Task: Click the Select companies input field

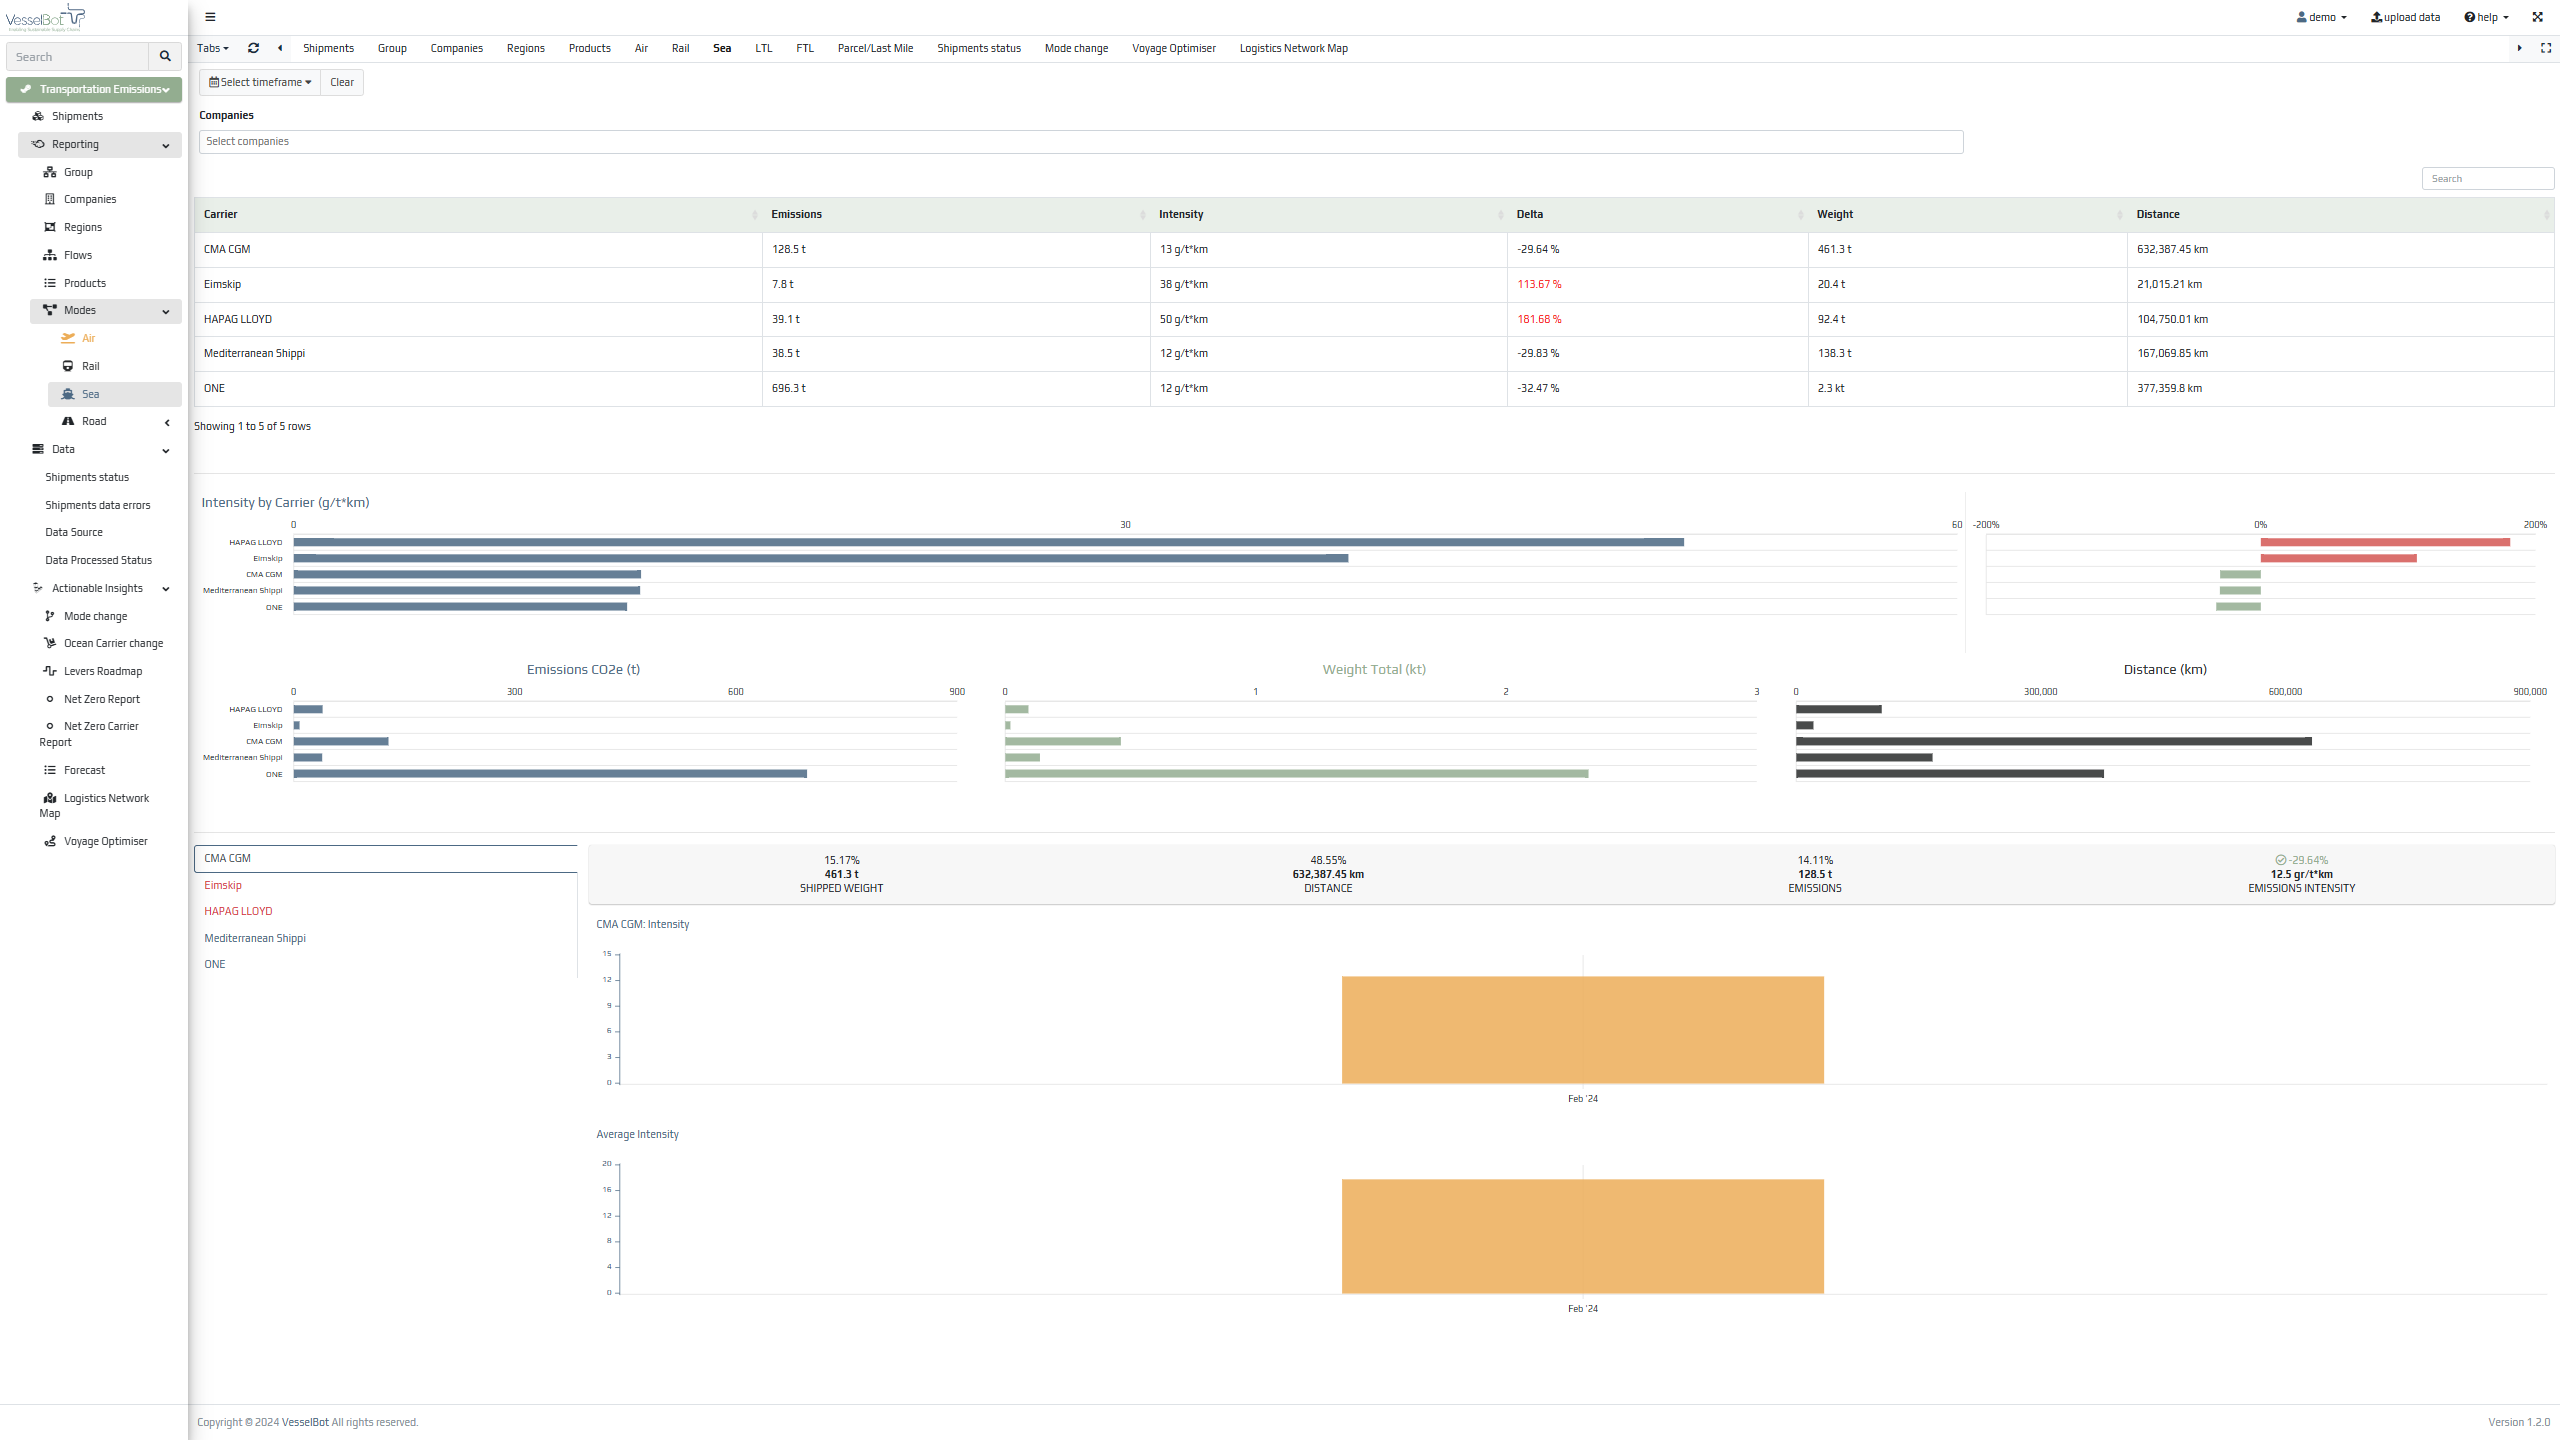Action: (1080, 142)
